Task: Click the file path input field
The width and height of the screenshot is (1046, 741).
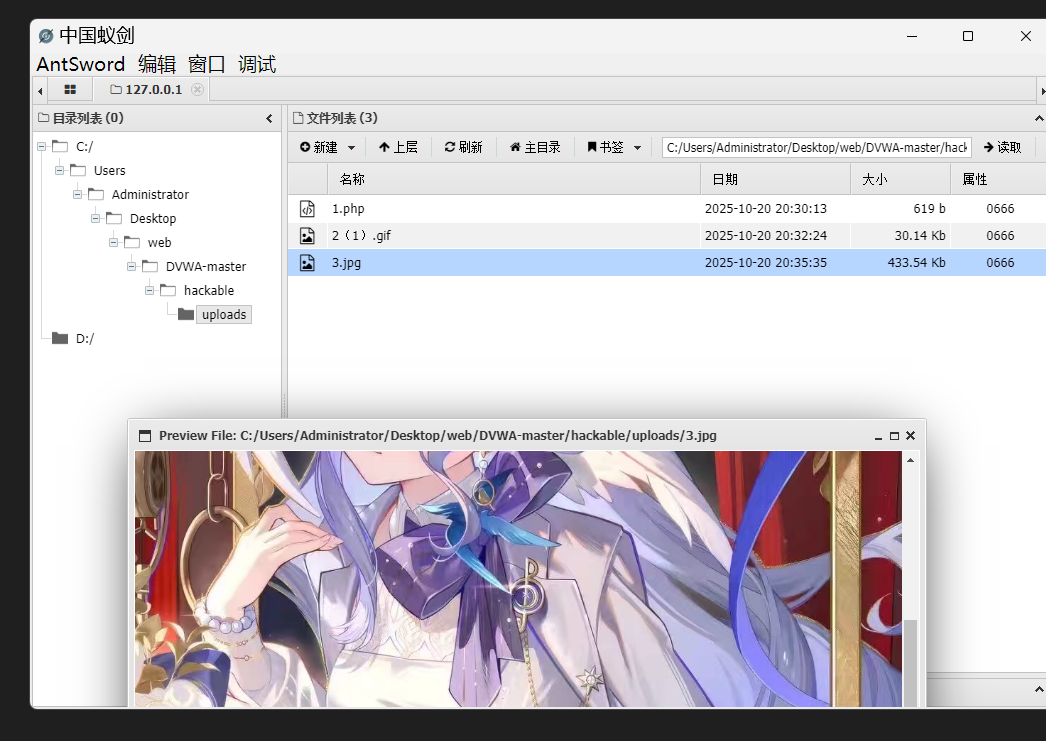Action: tap(817, 147)
